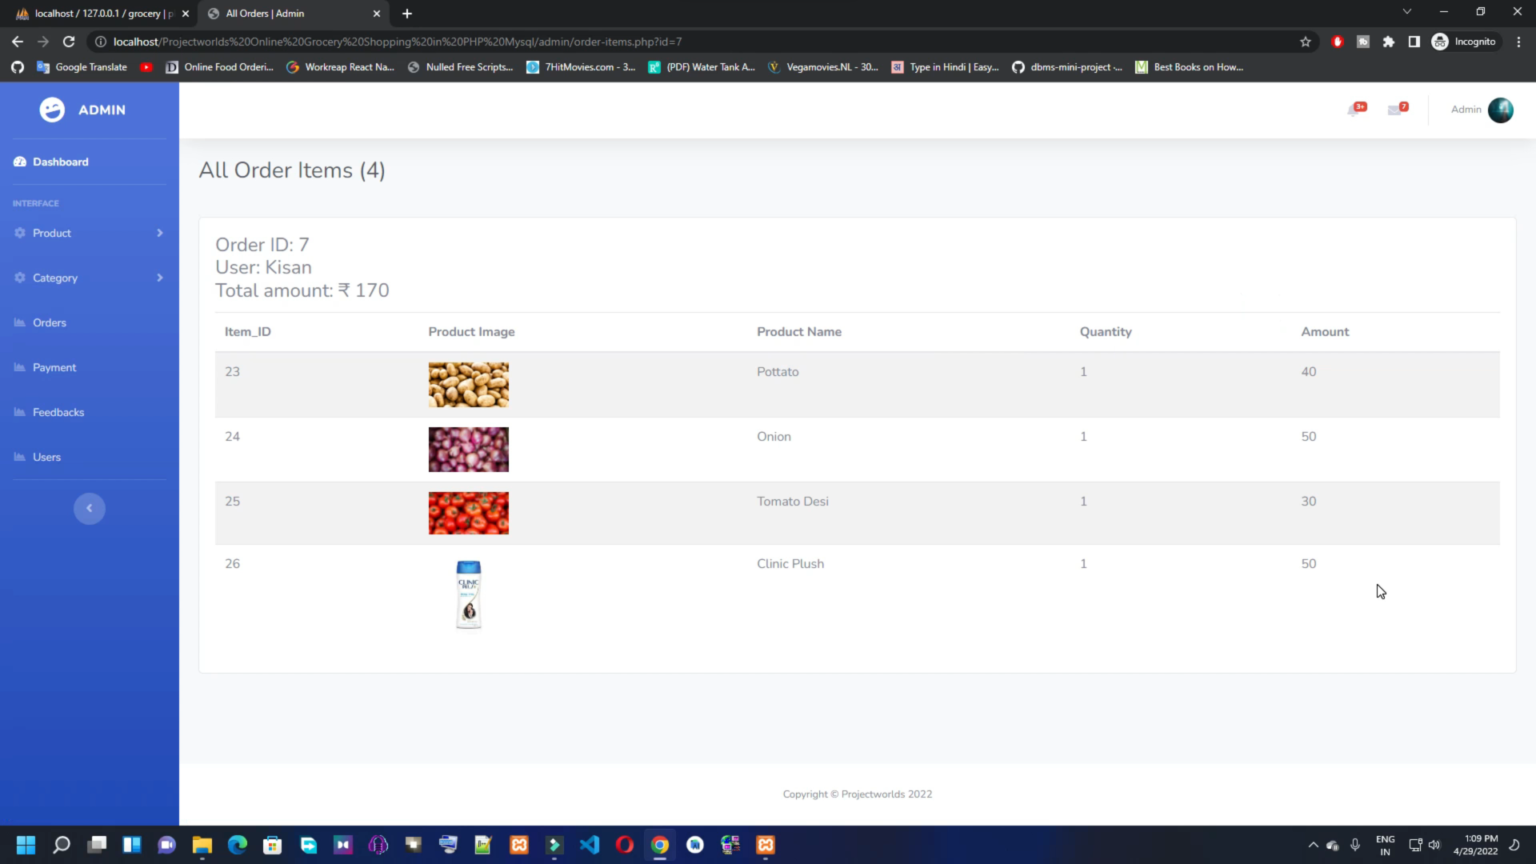Click the chart icon next to Payment
Image resolution: width=1536 pixels, height=864 pixels.
(x=18, y=367)
